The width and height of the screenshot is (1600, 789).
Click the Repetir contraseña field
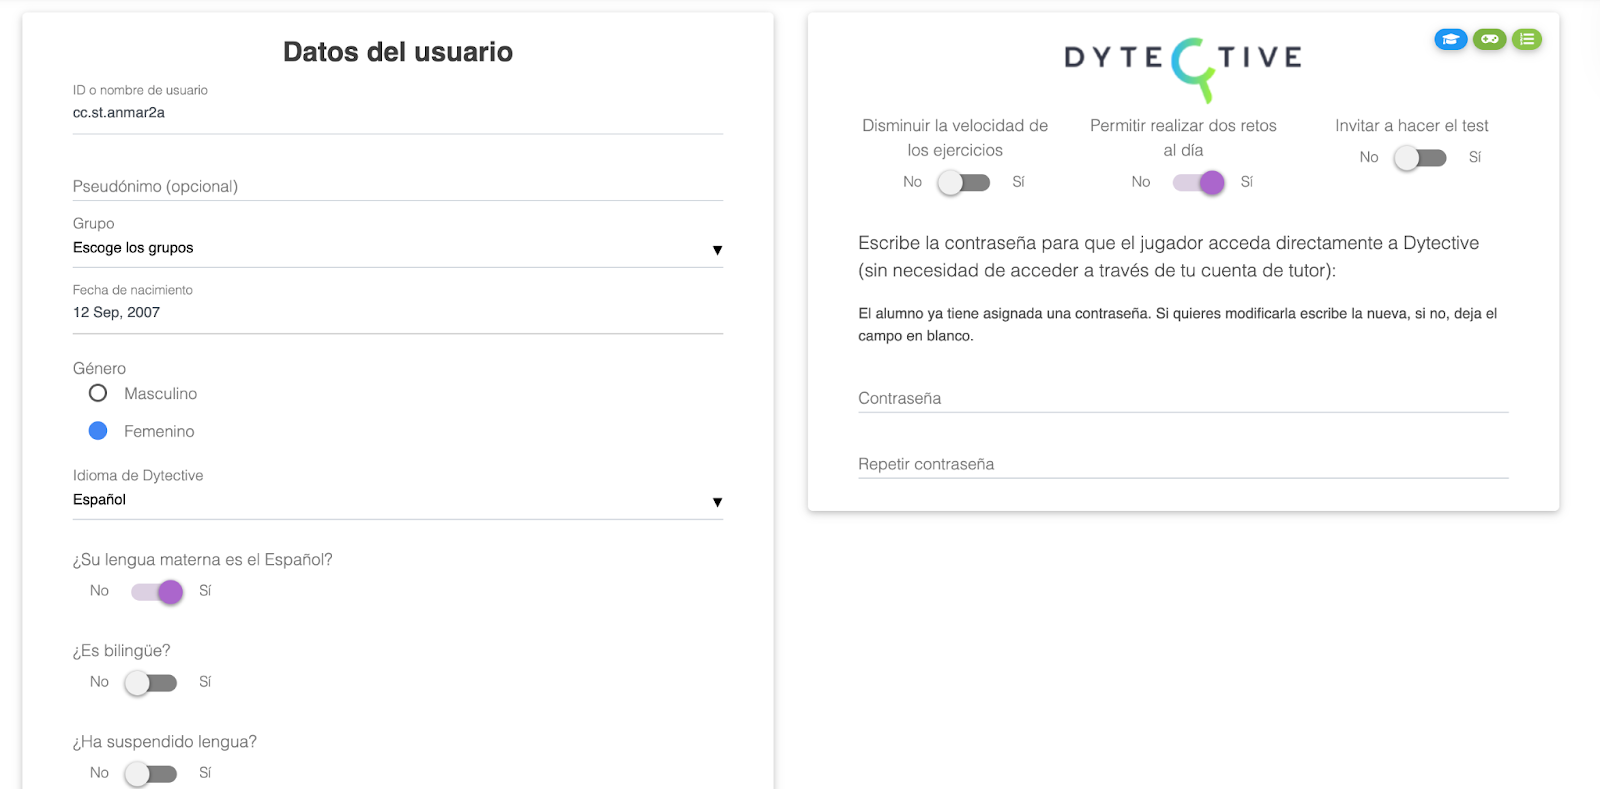pos(1182,464)
